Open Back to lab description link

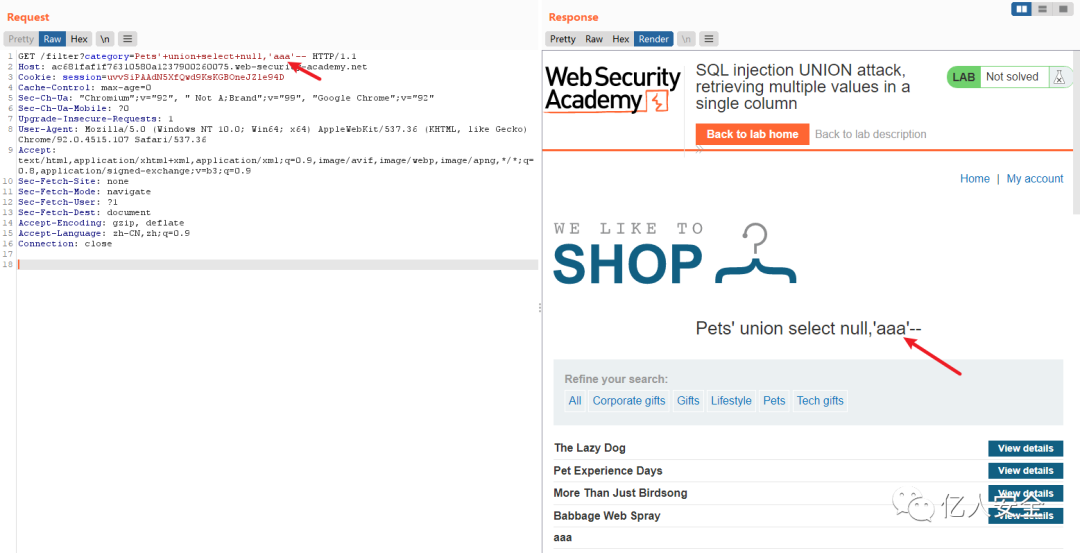pyautogui.click(x=871, y=134)
